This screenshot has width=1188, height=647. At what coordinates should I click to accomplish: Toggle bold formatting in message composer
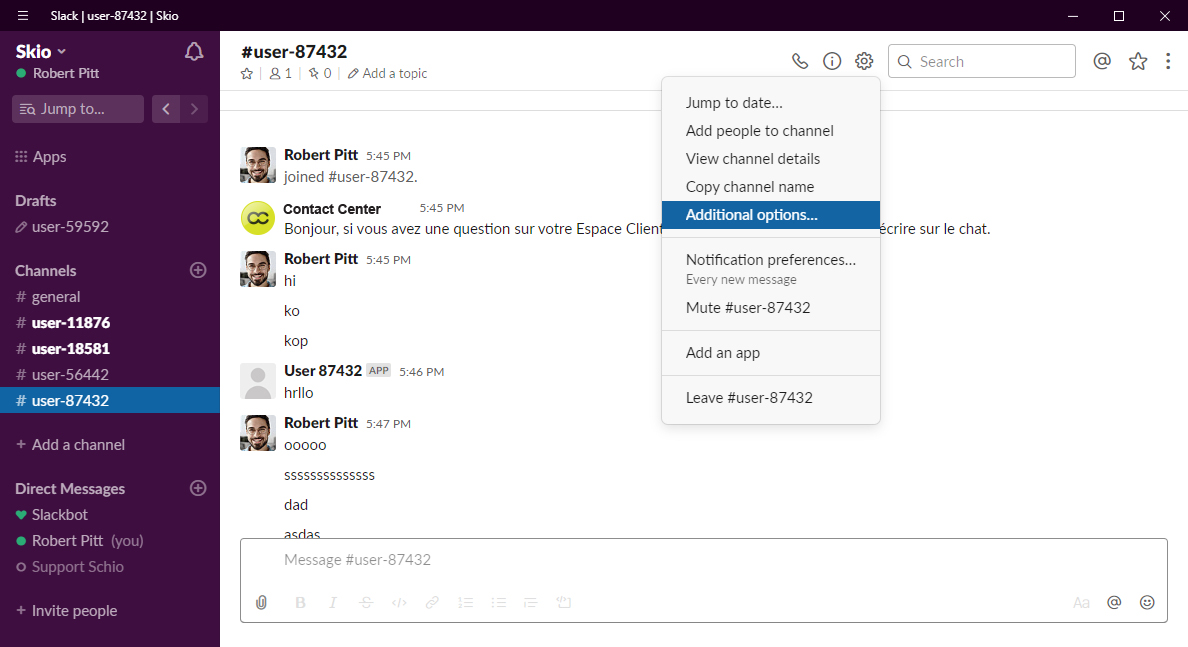[x=300, y=602]
